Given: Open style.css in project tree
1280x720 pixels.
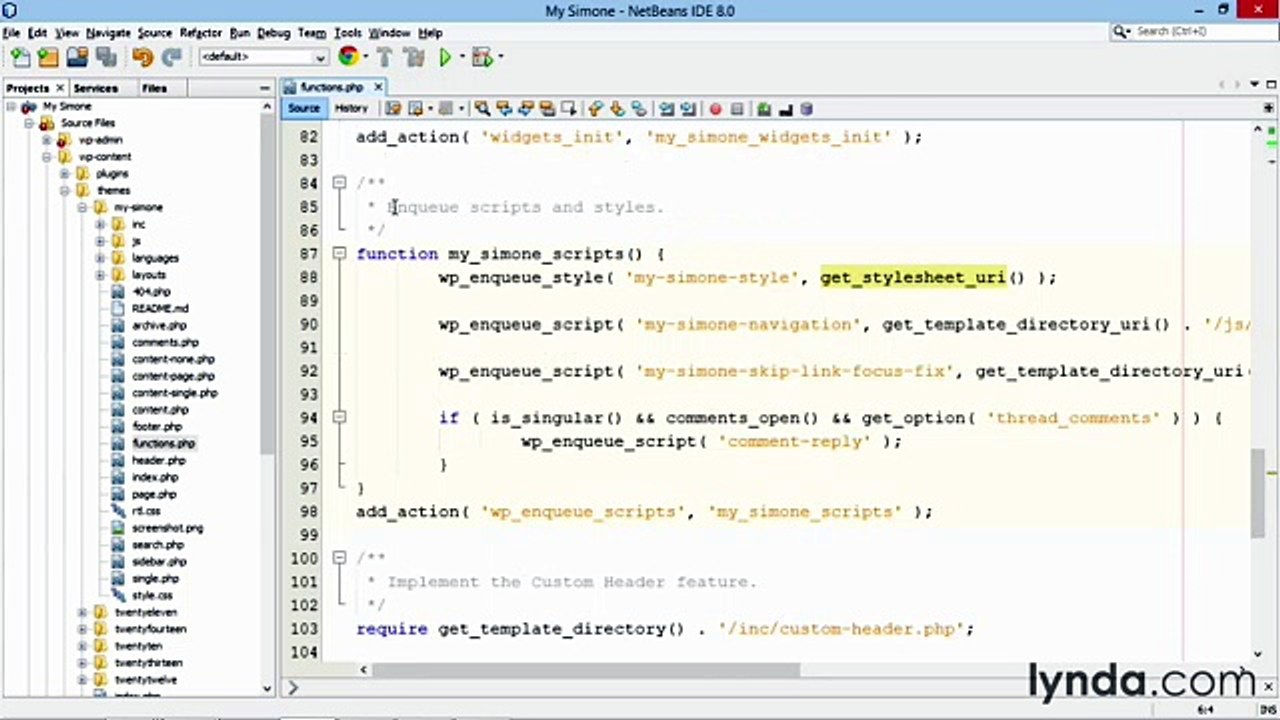Looking at the screenshot, I should click(151, 595).
